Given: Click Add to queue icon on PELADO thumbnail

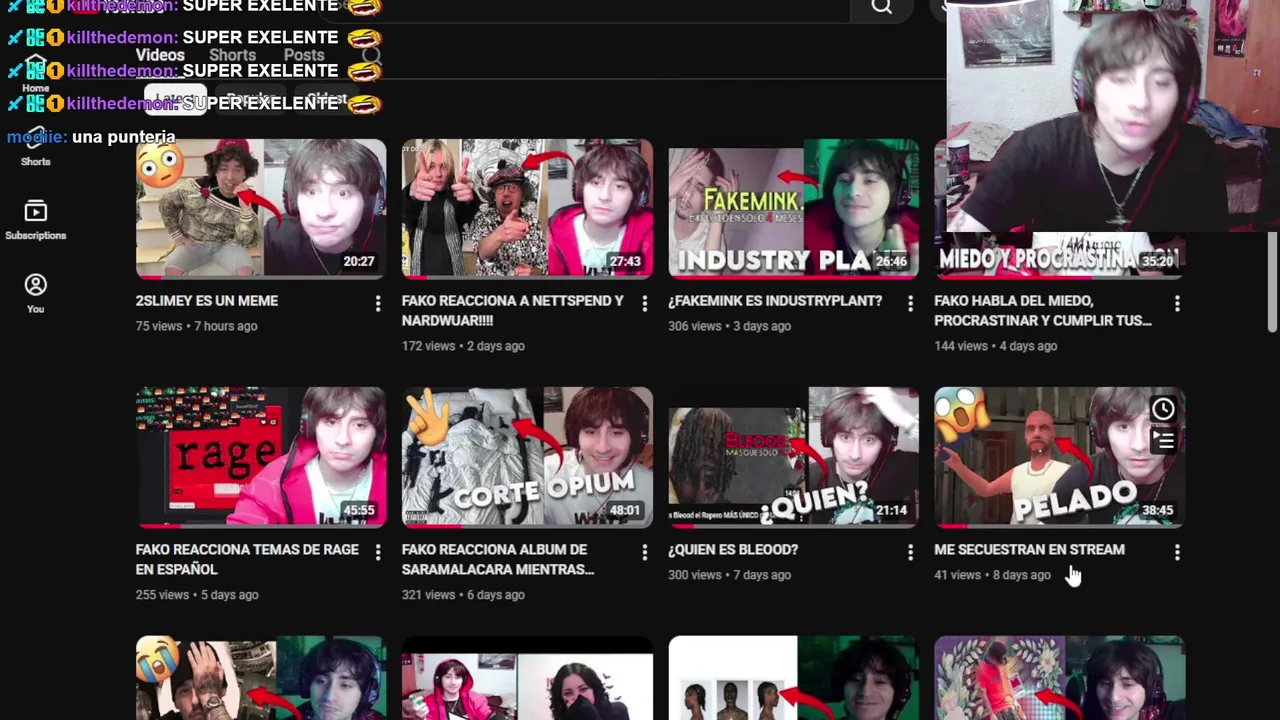Looking at the screenshot, I should [1163, 439].
